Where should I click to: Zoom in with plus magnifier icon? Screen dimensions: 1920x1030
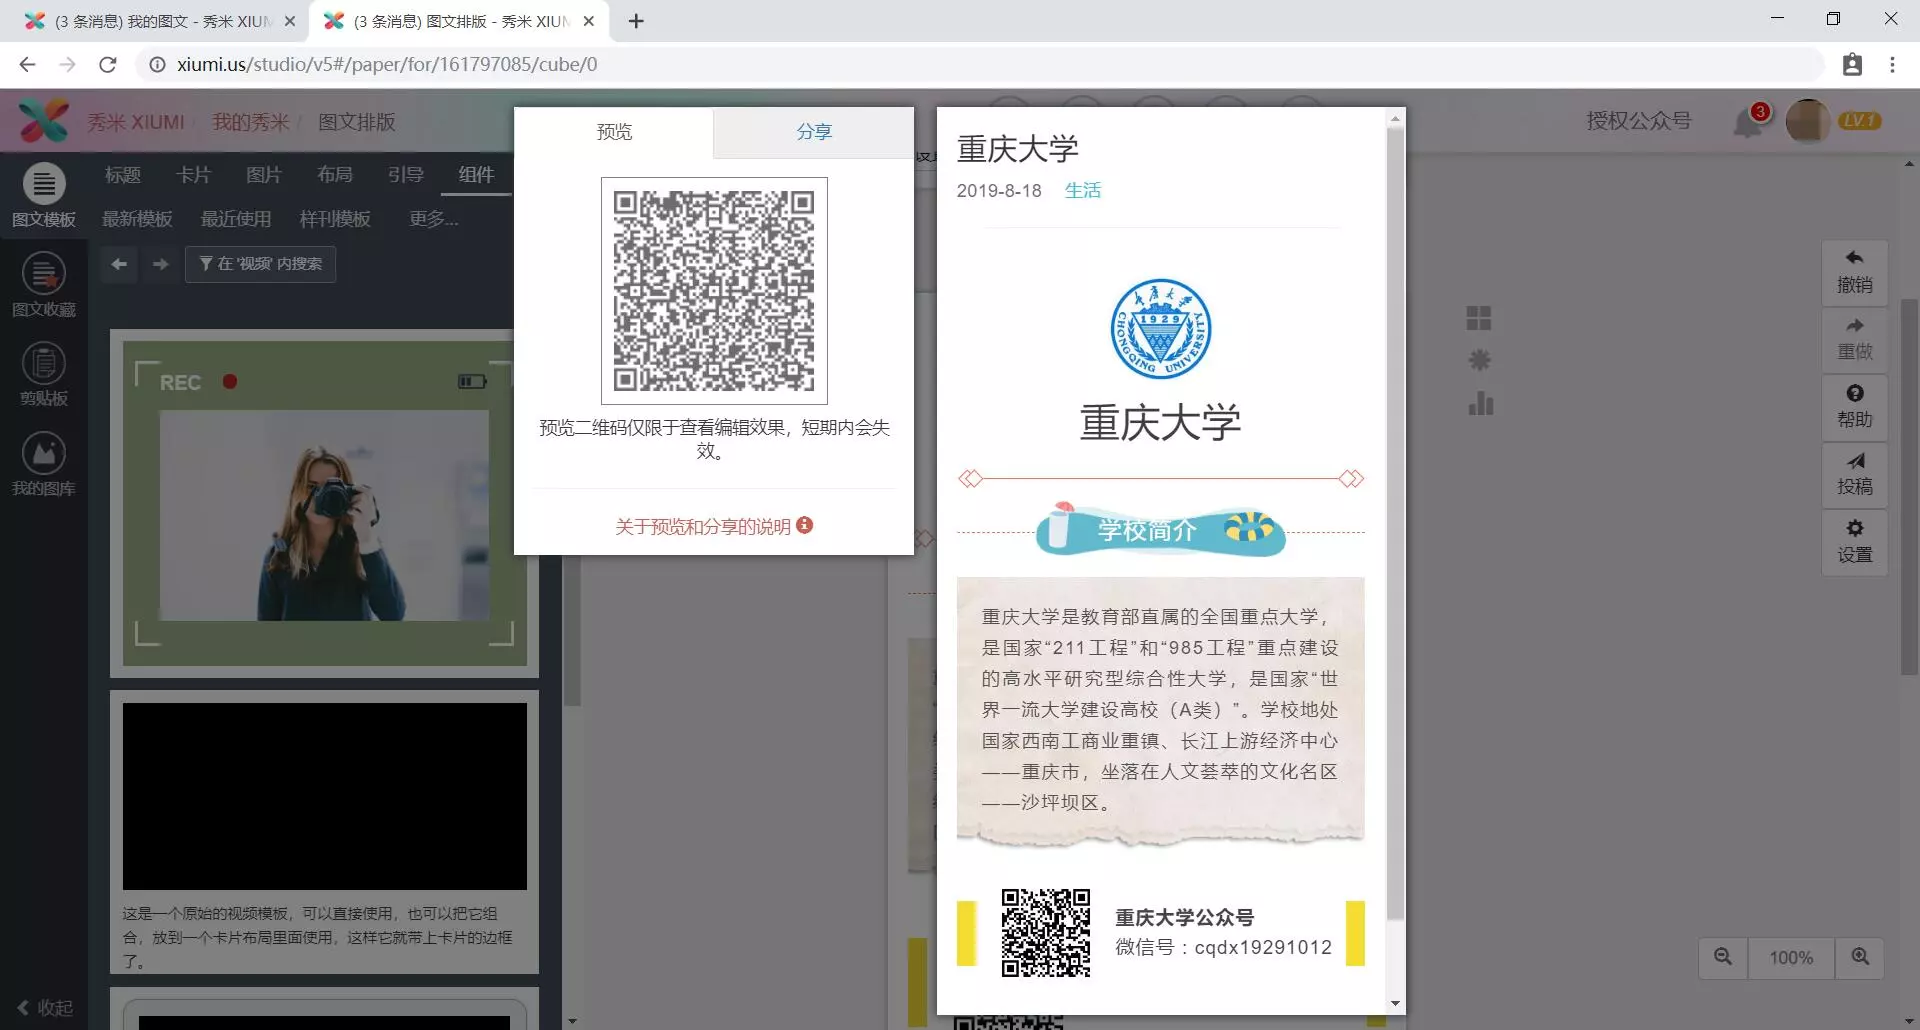[1860, 957]
